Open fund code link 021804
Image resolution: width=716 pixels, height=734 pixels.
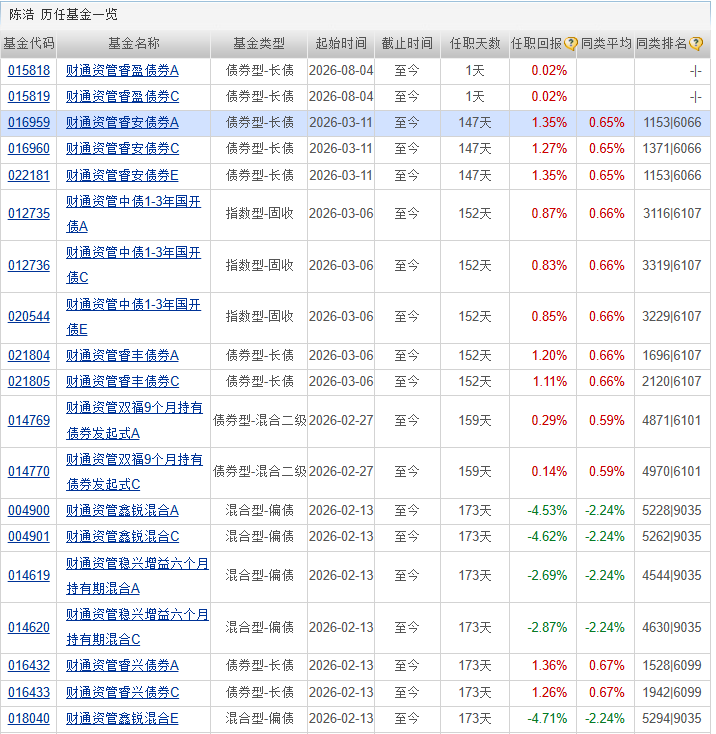pyautogui.click(x=29, y=355)
